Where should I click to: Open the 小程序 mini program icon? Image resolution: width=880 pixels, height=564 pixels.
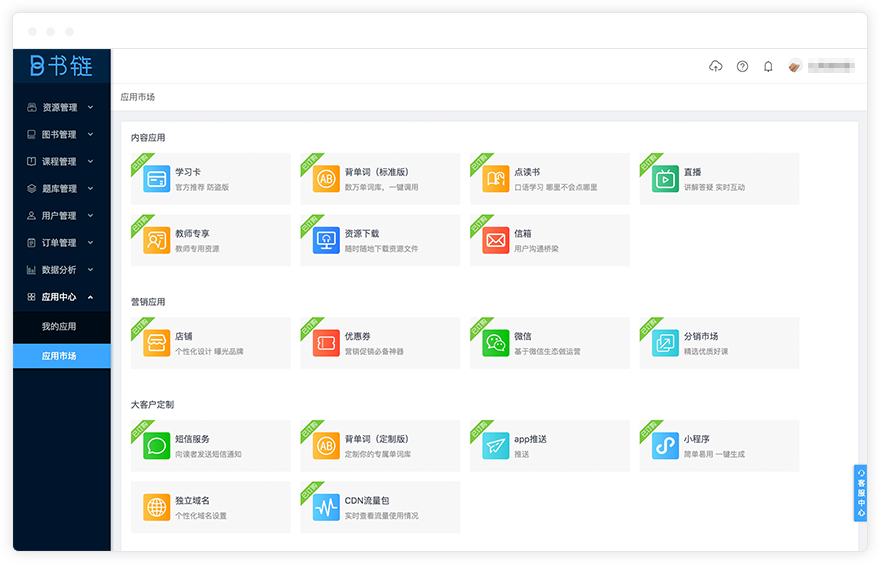pos(665,446)
